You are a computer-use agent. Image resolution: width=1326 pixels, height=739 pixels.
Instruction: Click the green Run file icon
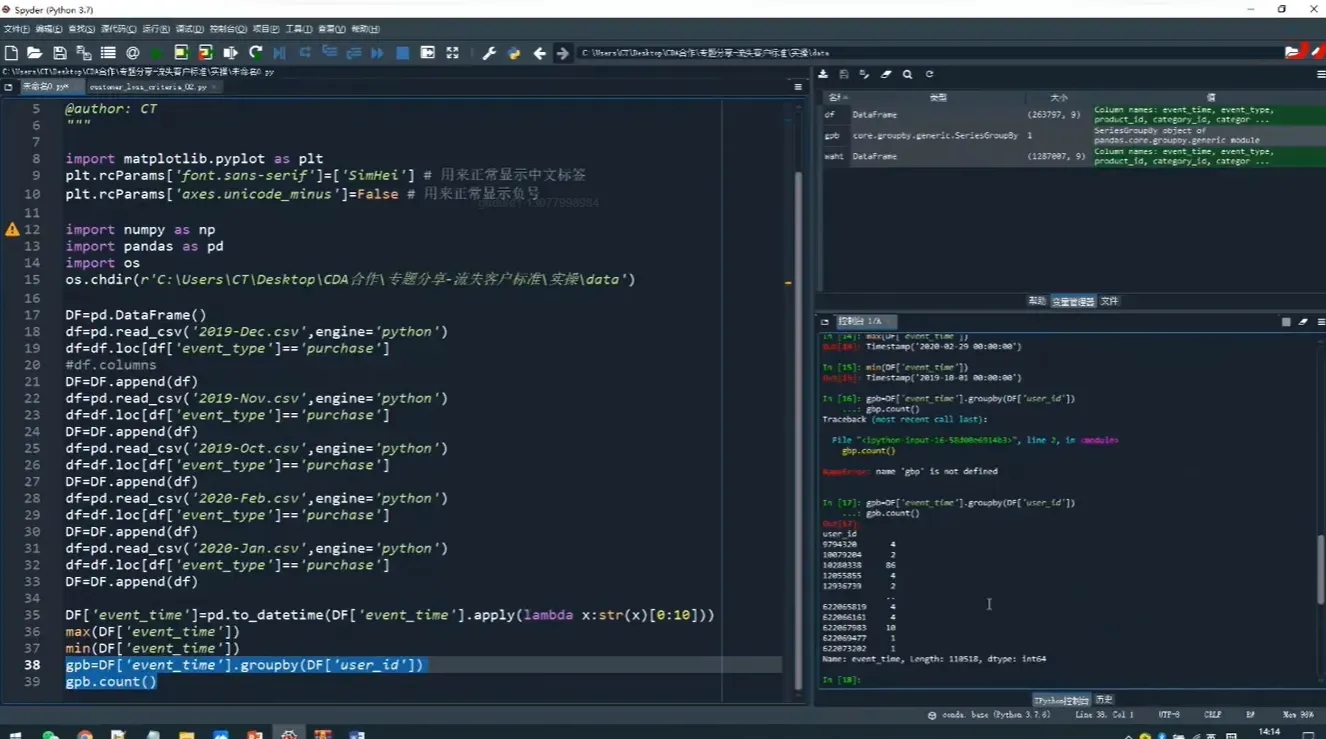click(157, 53)
